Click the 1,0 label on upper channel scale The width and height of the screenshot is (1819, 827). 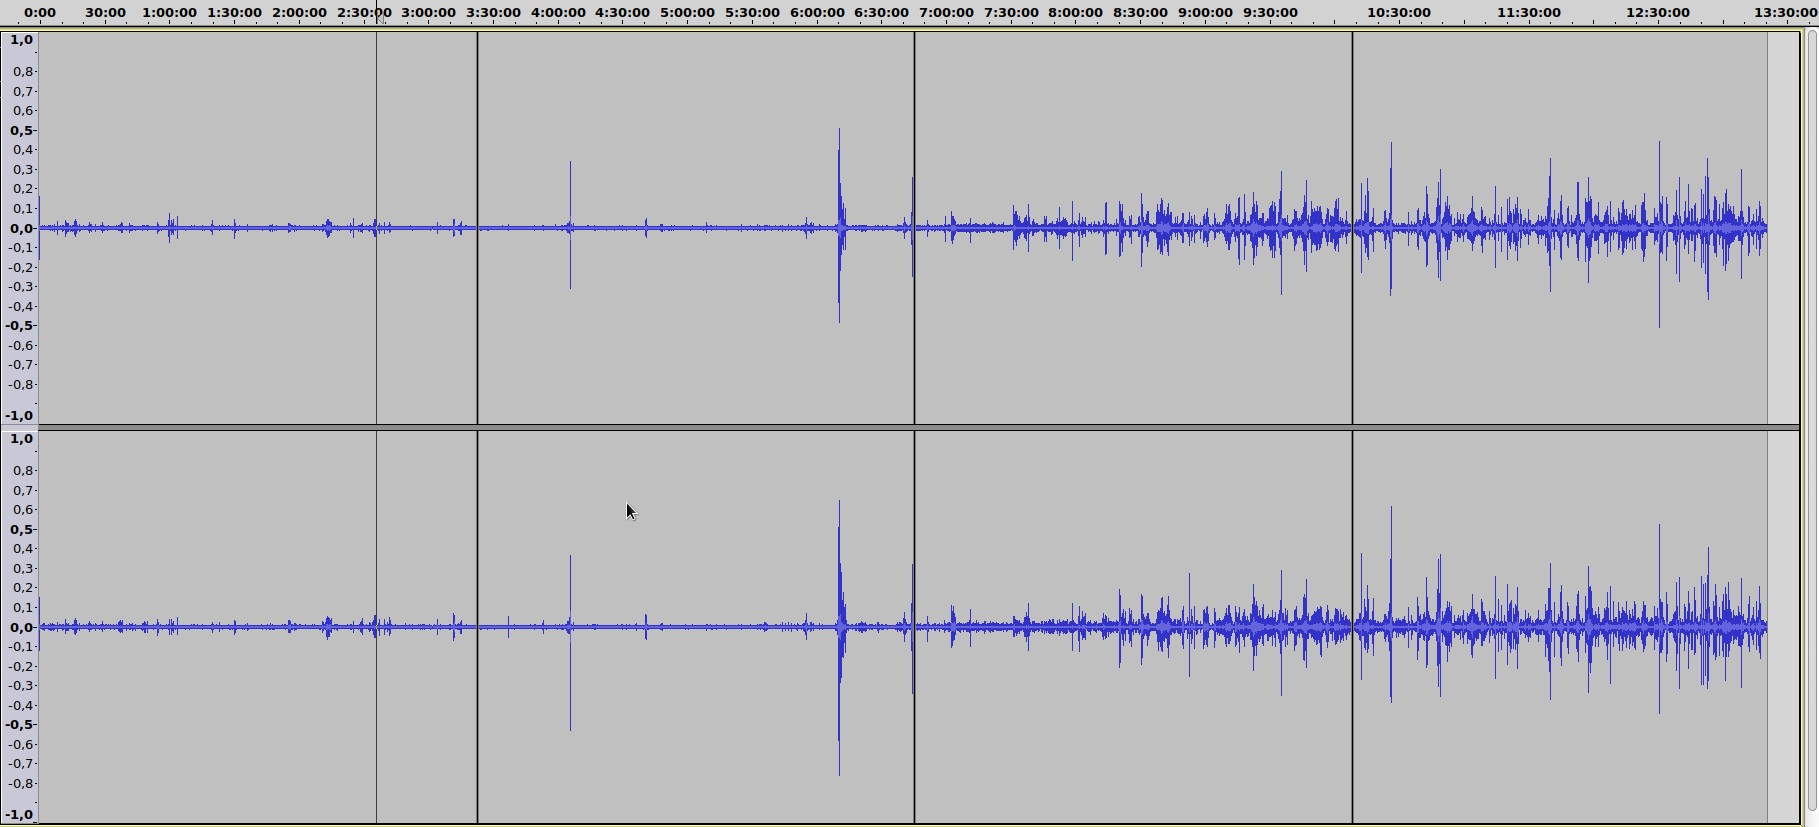point(21,40)
